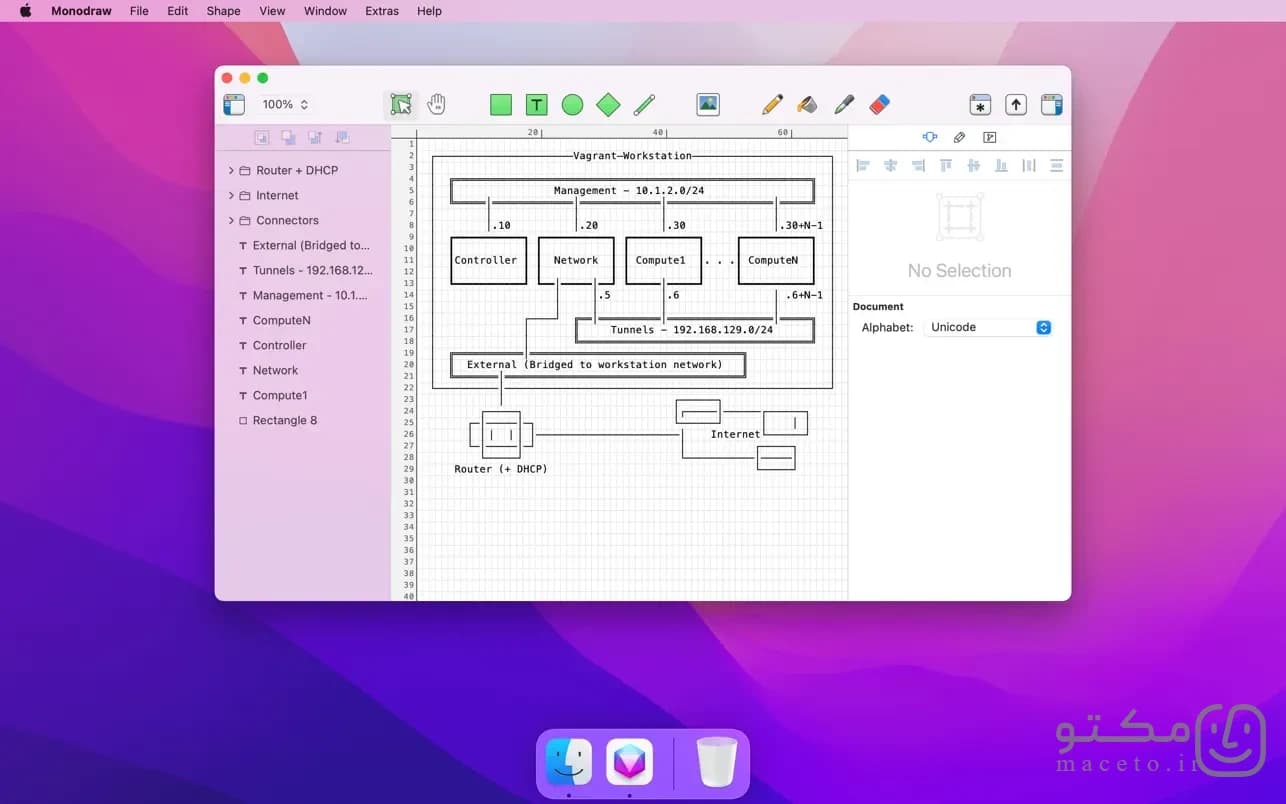This screenshot has width=1286, height=804.
Task: Click fourth layer ordering icon in sidebar
Action: 342,137
